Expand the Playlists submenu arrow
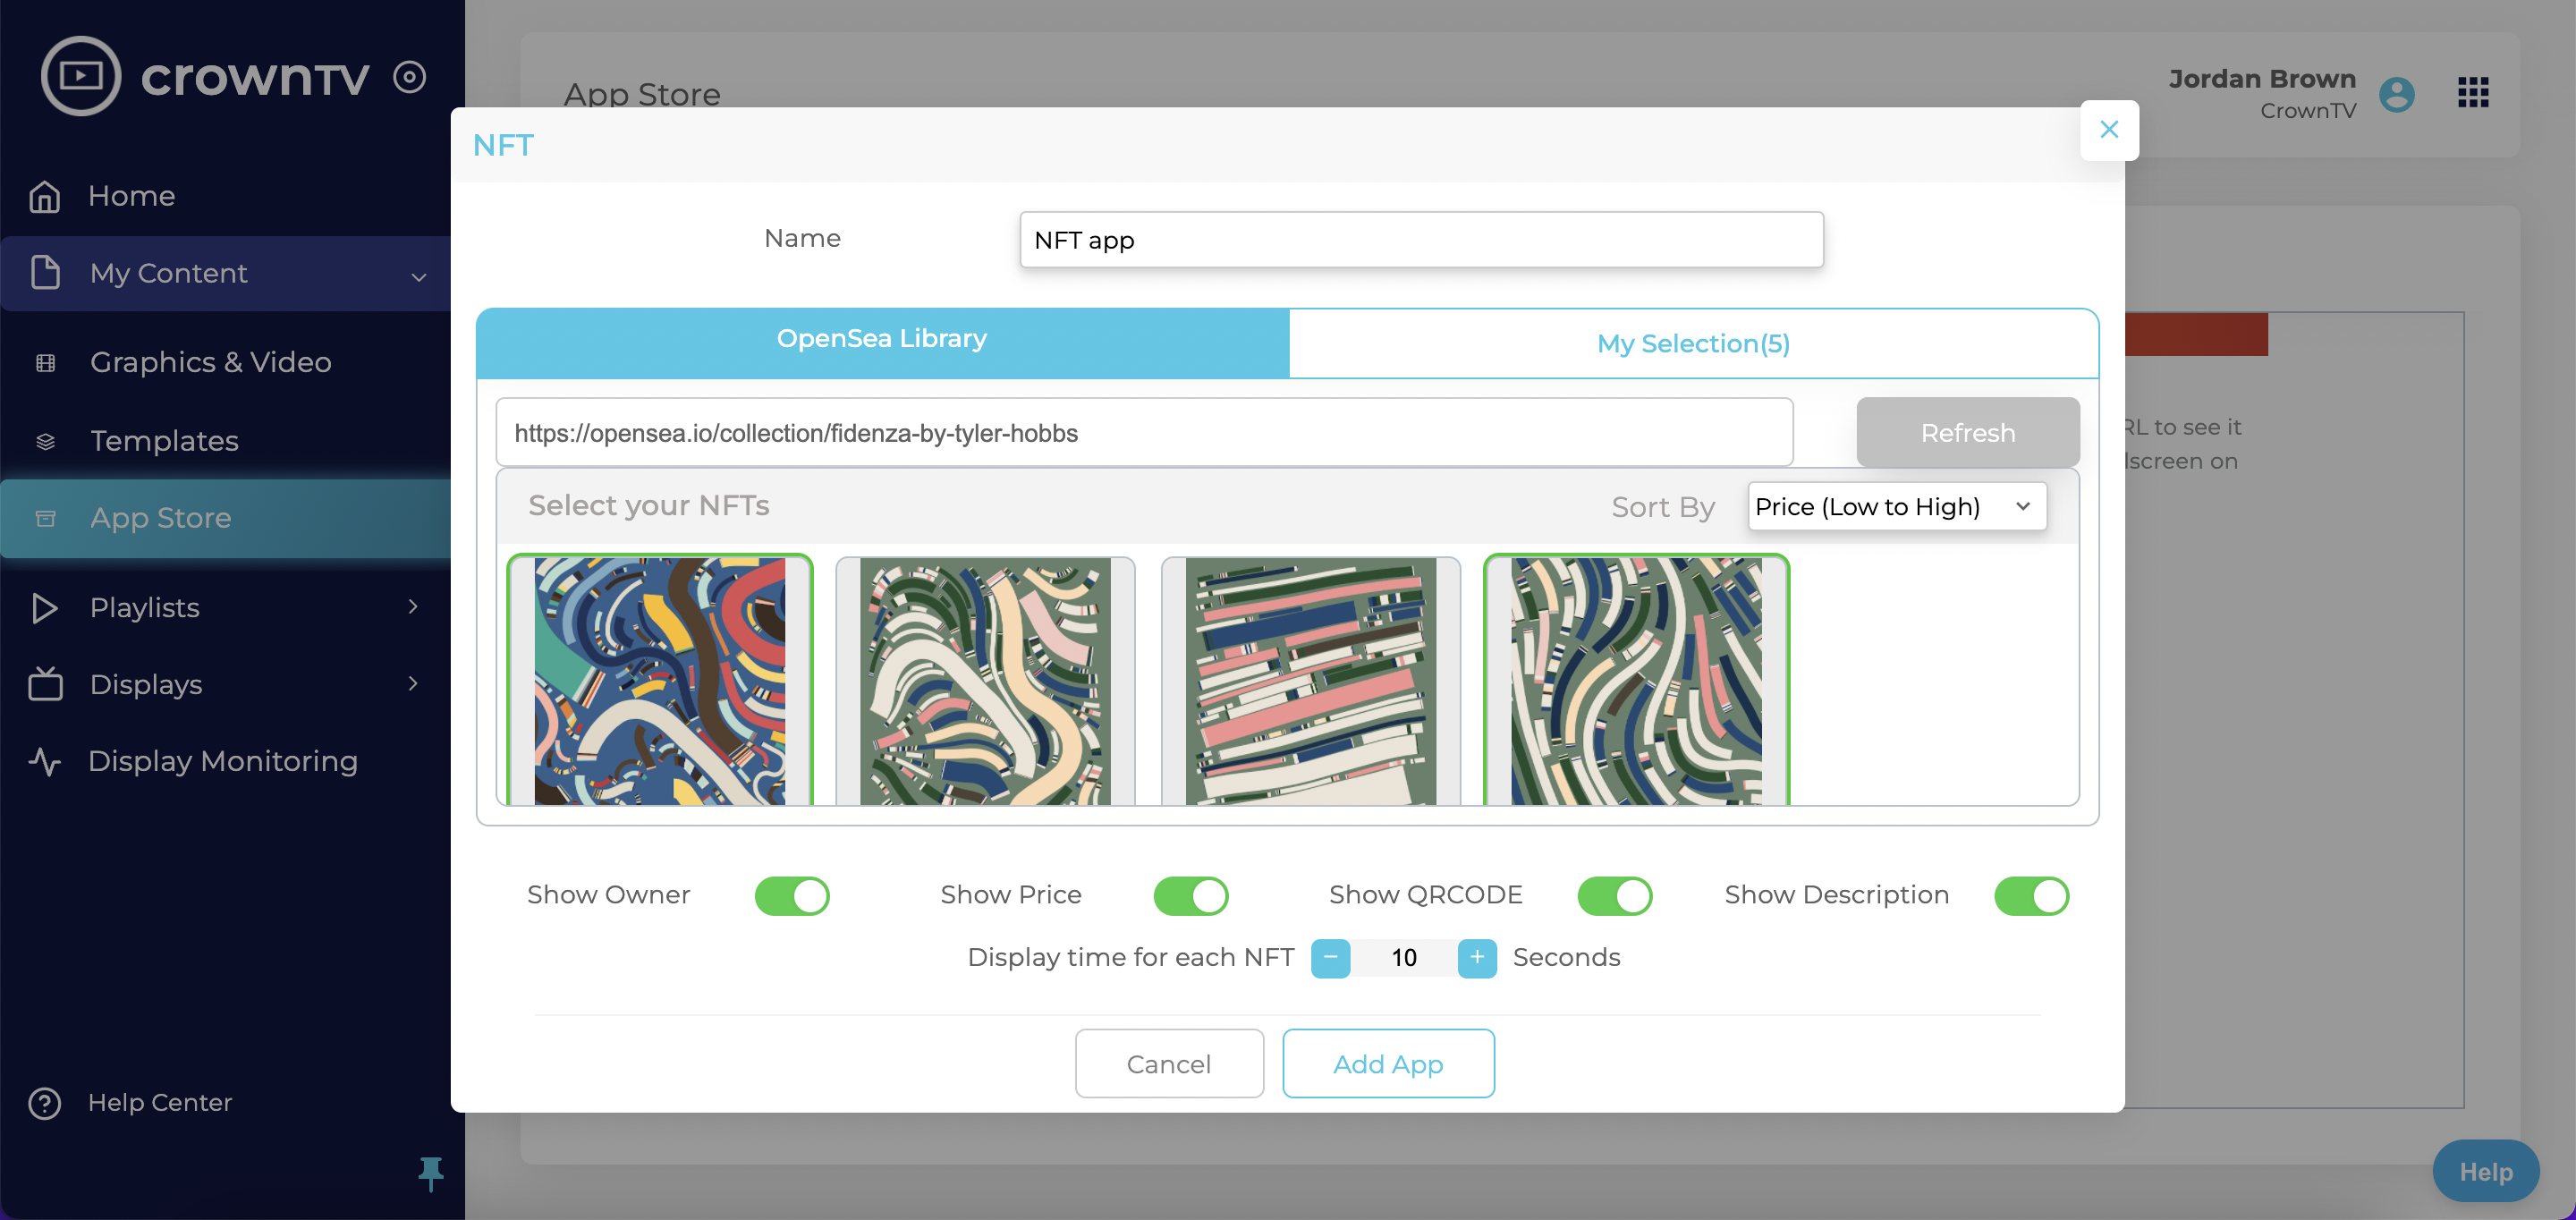This screenshot has height=1220, width=2576. [413, 606]
